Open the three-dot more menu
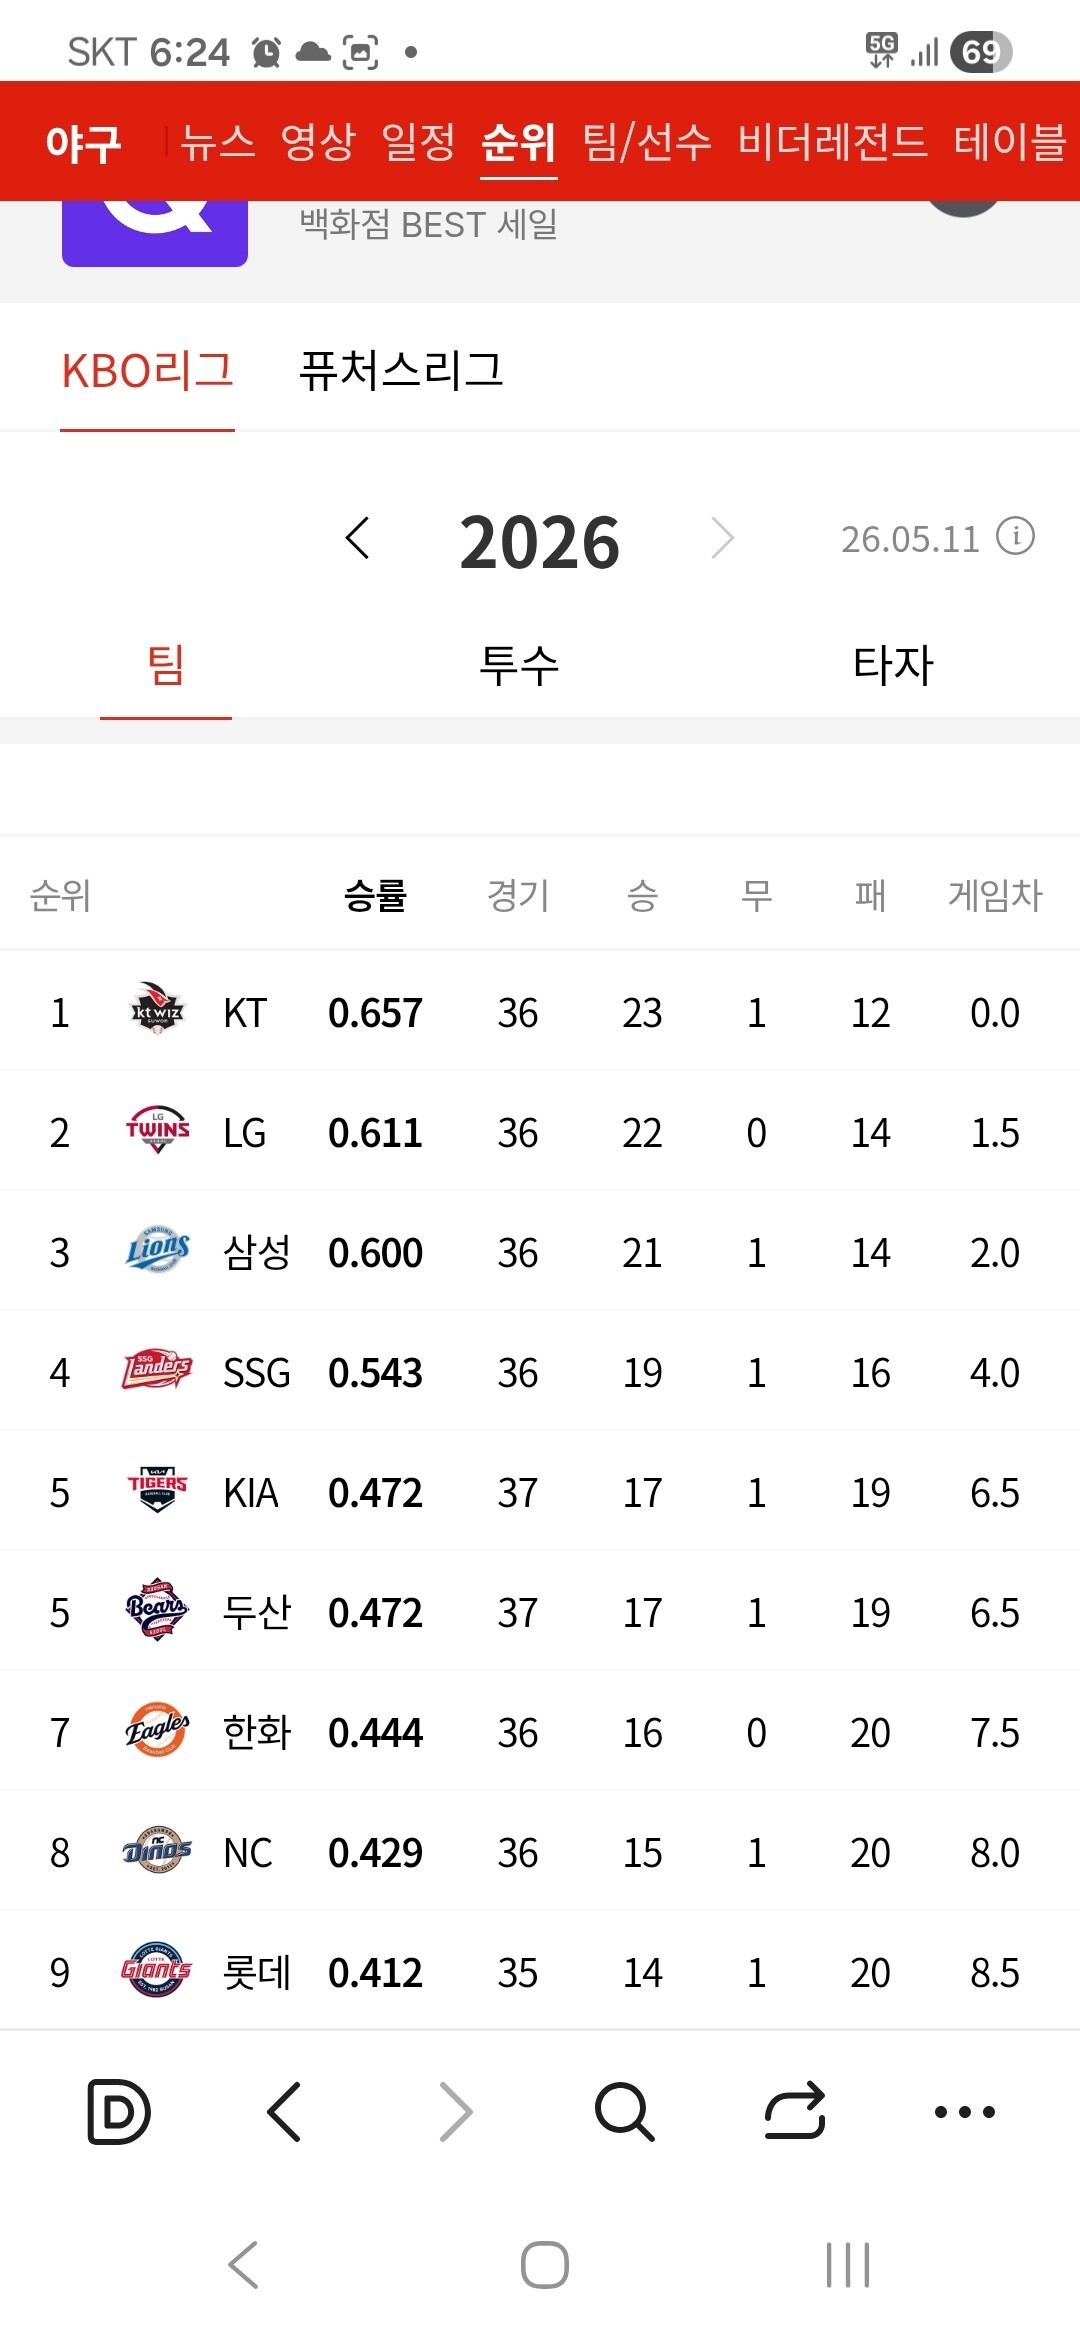The height and width of the screenshot is (2340, 1080). [x=964, y=2111]
